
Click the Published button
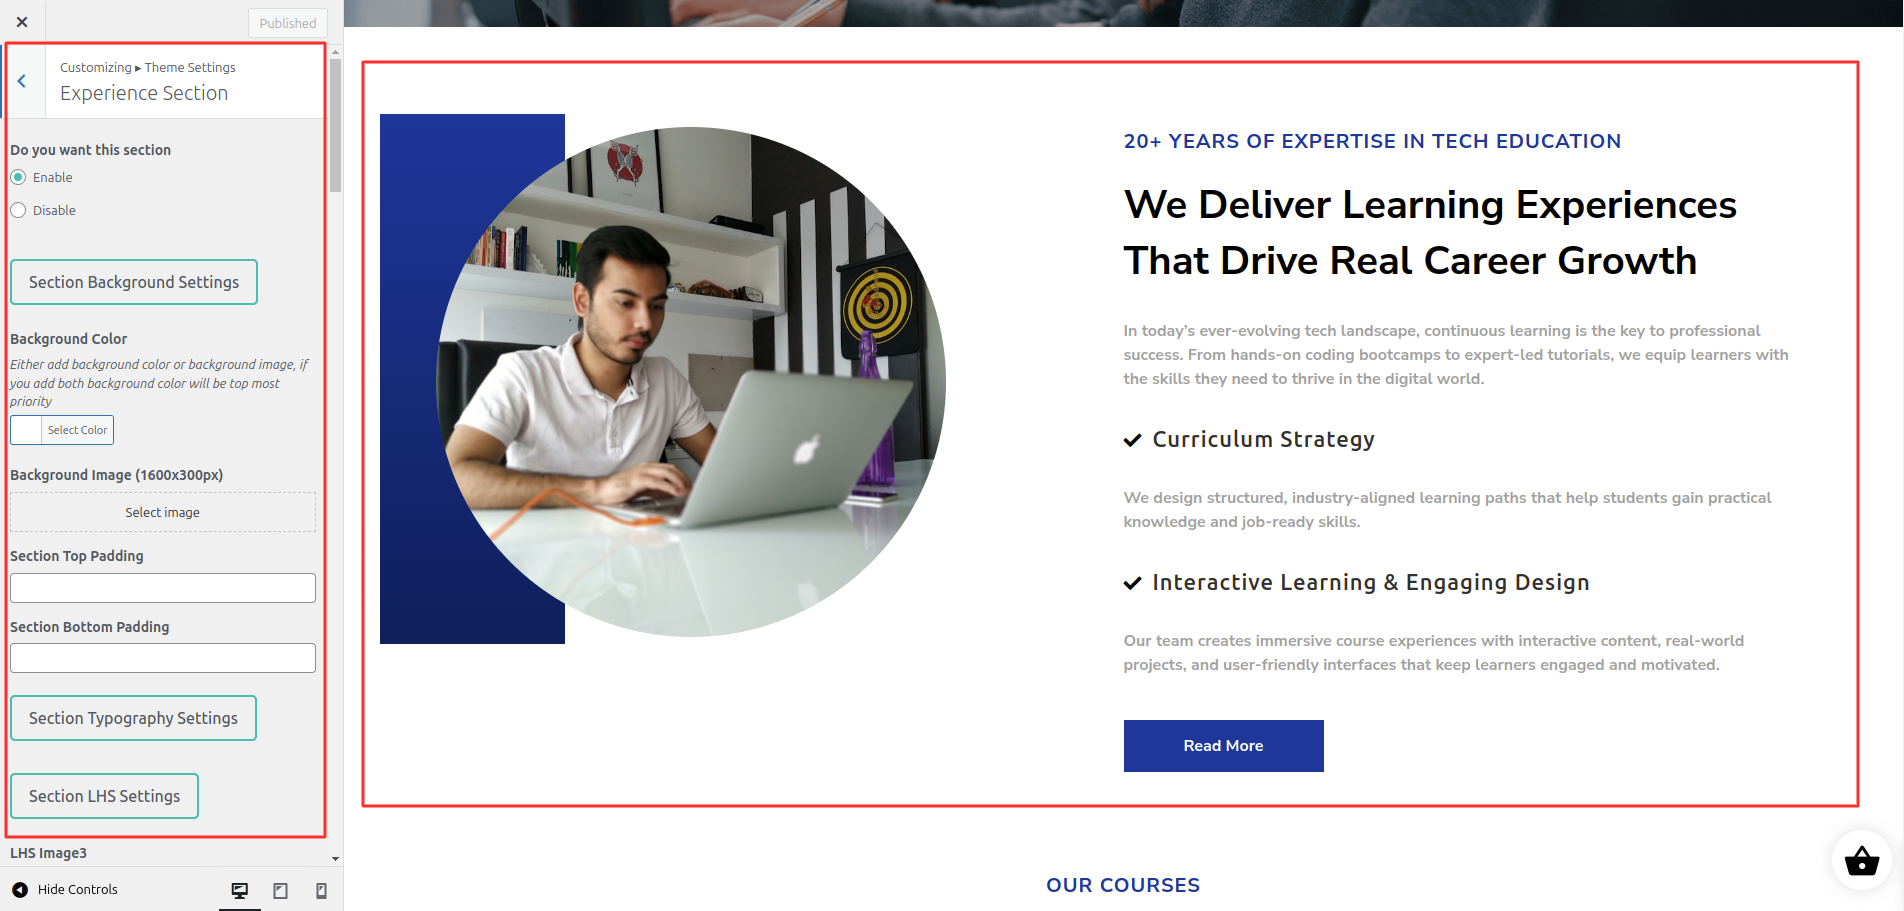pyautogui.click(x=288, y=23)
